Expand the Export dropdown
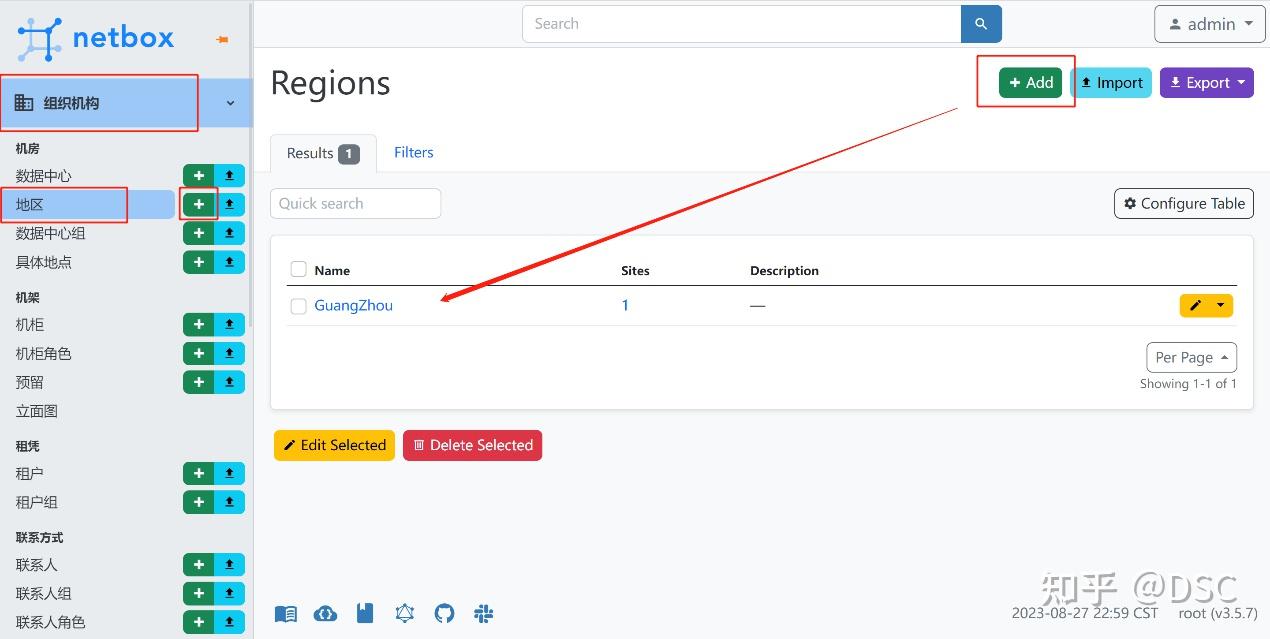Viewport: 1270px width, 639px height. [x=1206, y=83]
